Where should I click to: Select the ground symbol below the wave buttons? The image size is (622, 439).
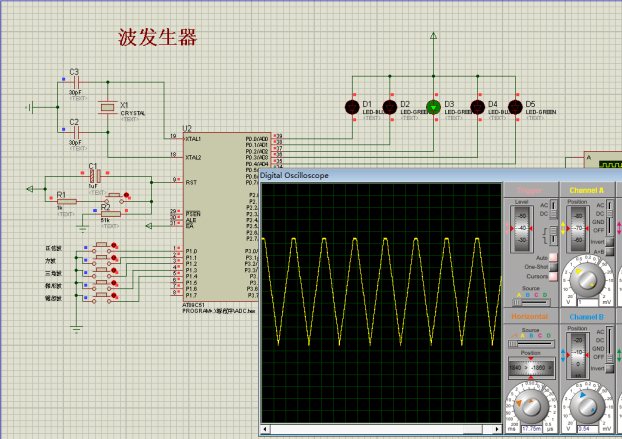pos(76,329)
